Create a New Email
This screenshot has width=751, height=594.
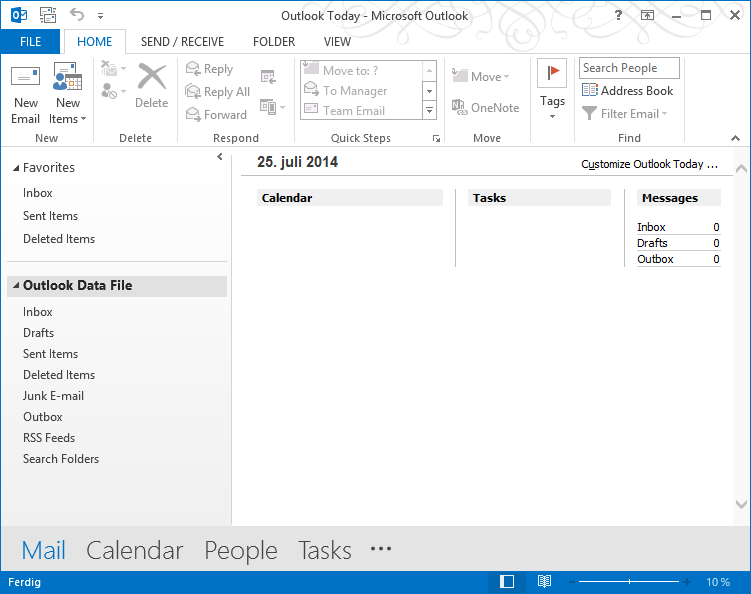pyautogui.click(x=25, y=94)
